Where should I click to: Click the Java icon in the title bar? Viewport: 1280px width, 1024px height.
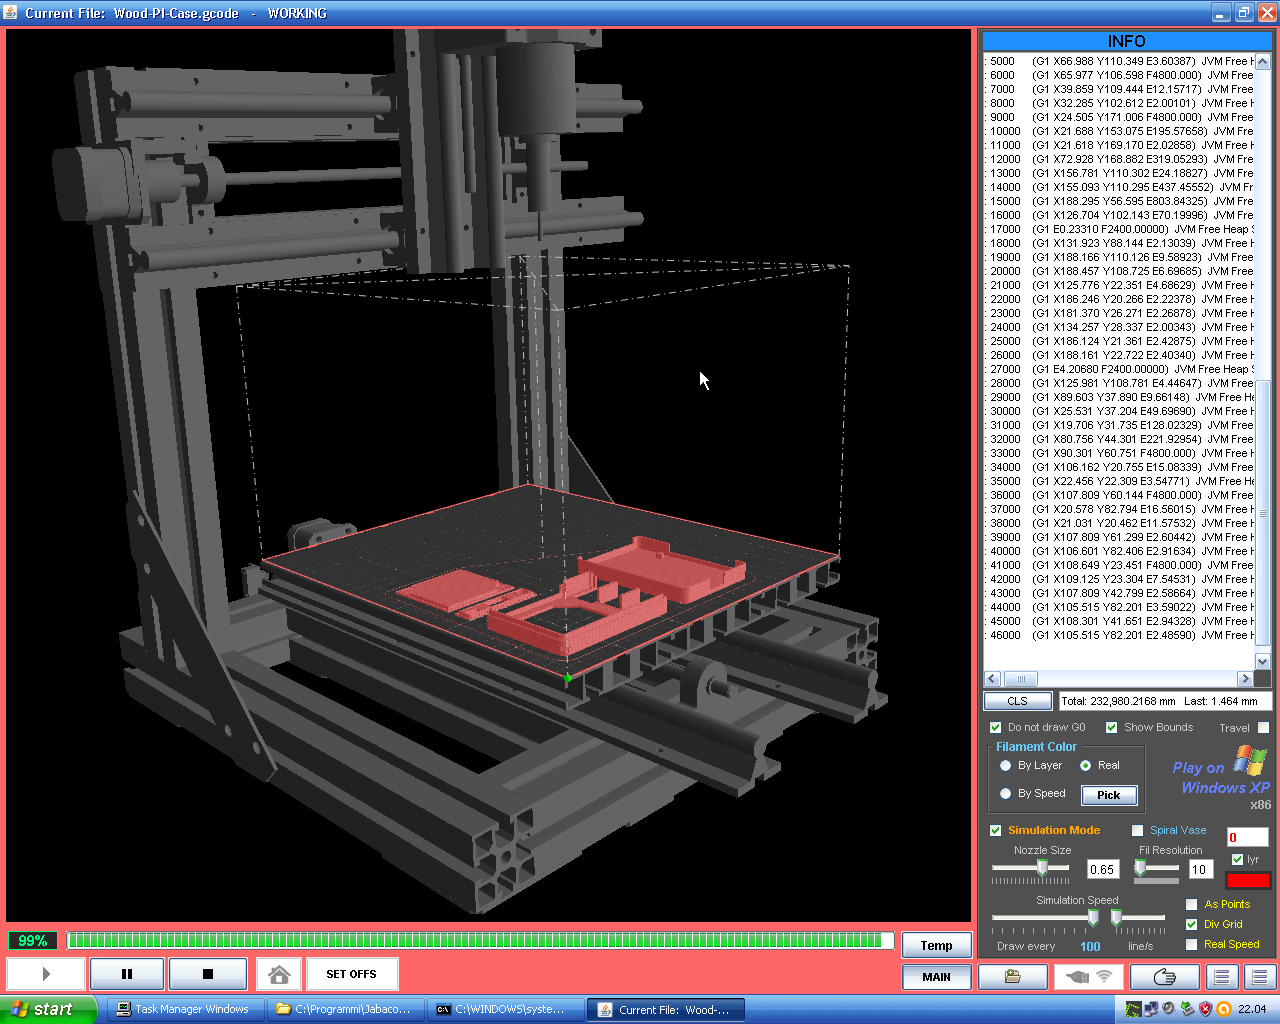11,13
